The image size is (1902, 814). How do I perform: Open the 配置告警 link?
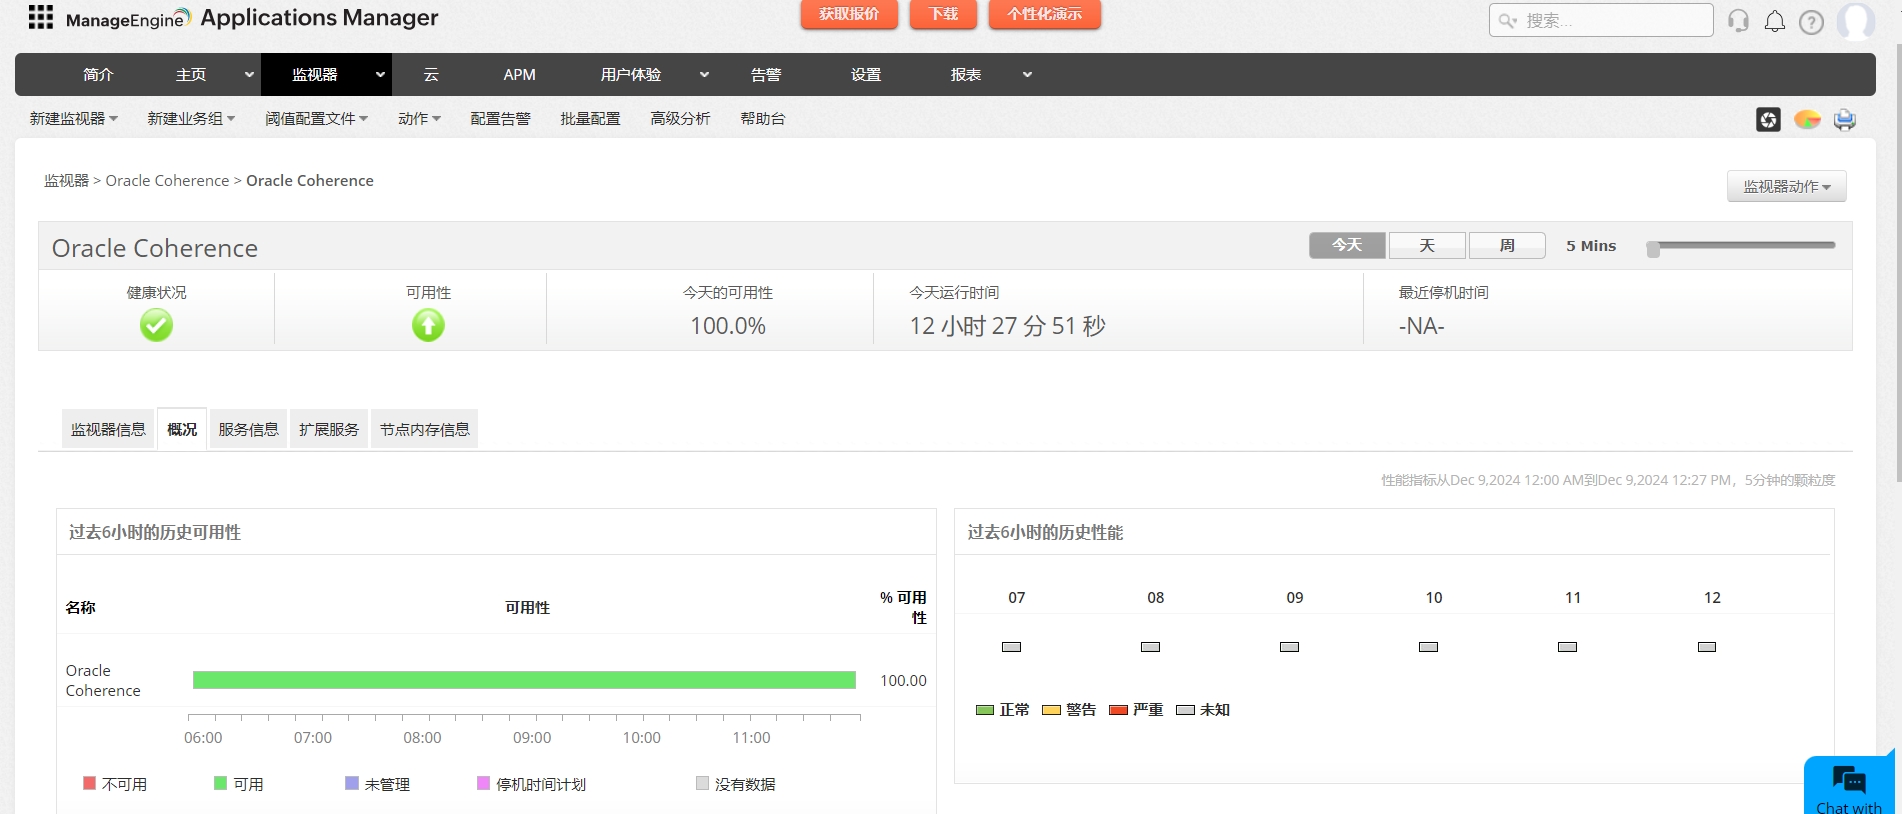point(500,119)
